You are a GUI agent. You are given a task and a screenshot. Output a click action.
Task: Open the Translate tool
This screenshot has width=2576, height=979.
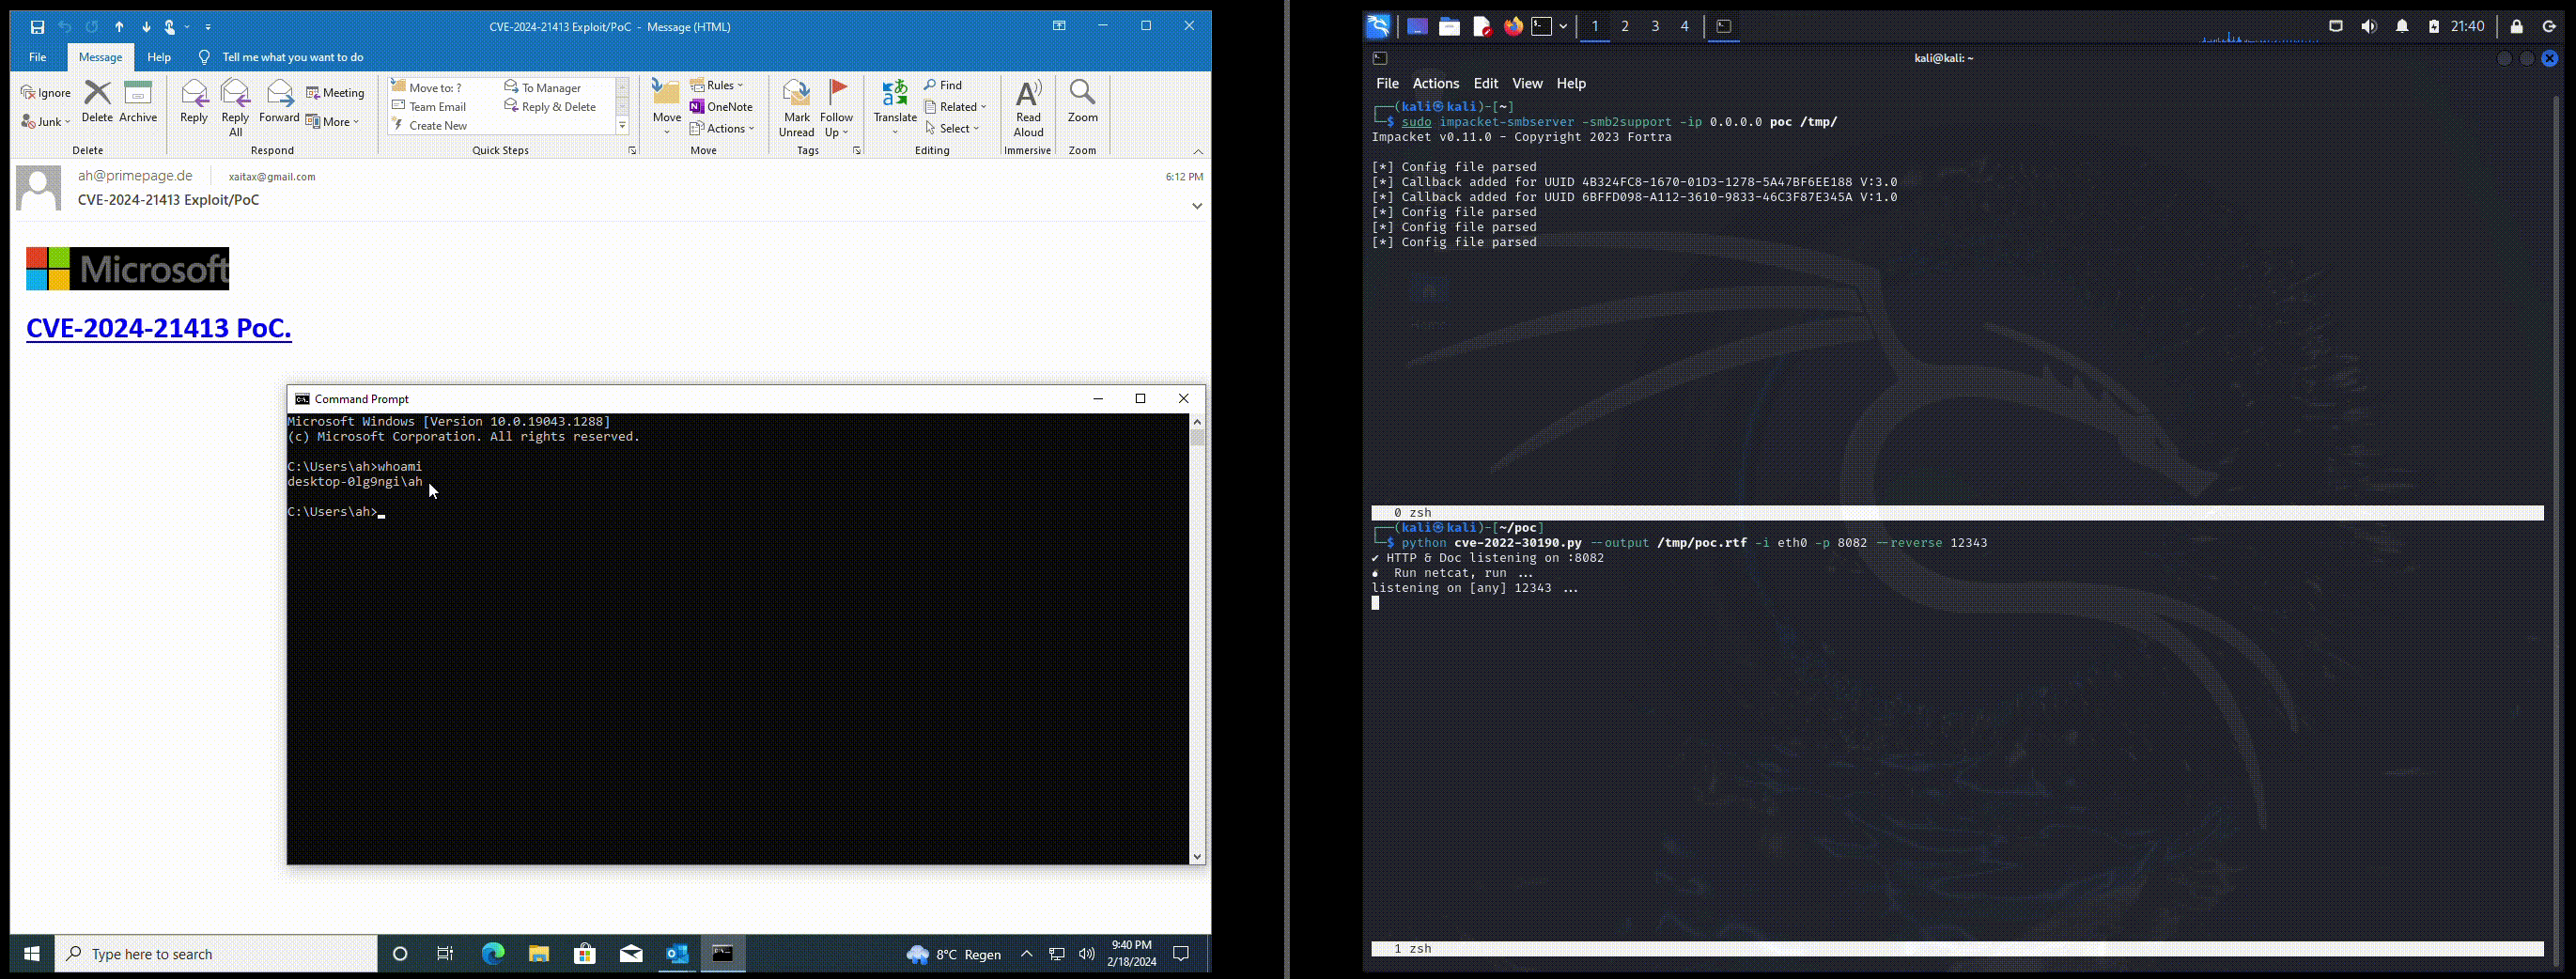click(895, 106)
